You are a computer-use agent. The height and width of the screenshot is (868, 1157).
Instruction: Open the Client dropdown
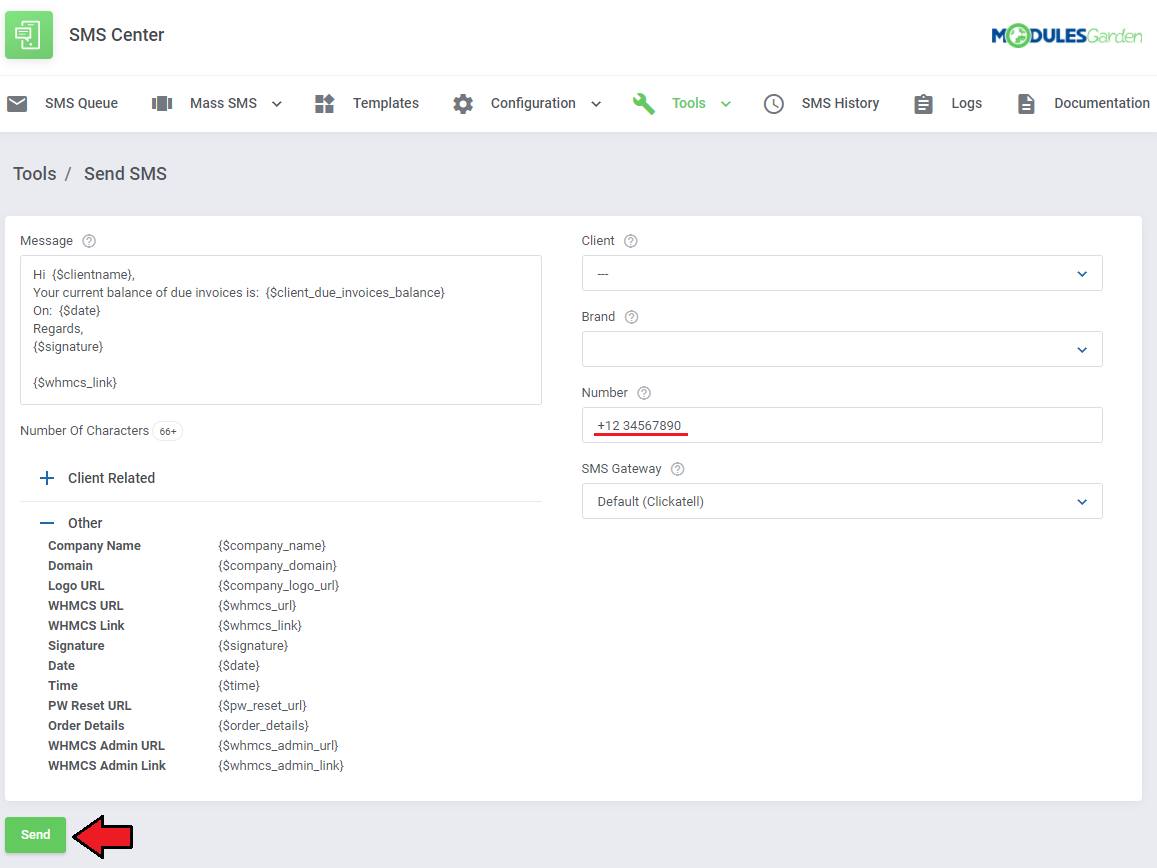click(842, 274)
